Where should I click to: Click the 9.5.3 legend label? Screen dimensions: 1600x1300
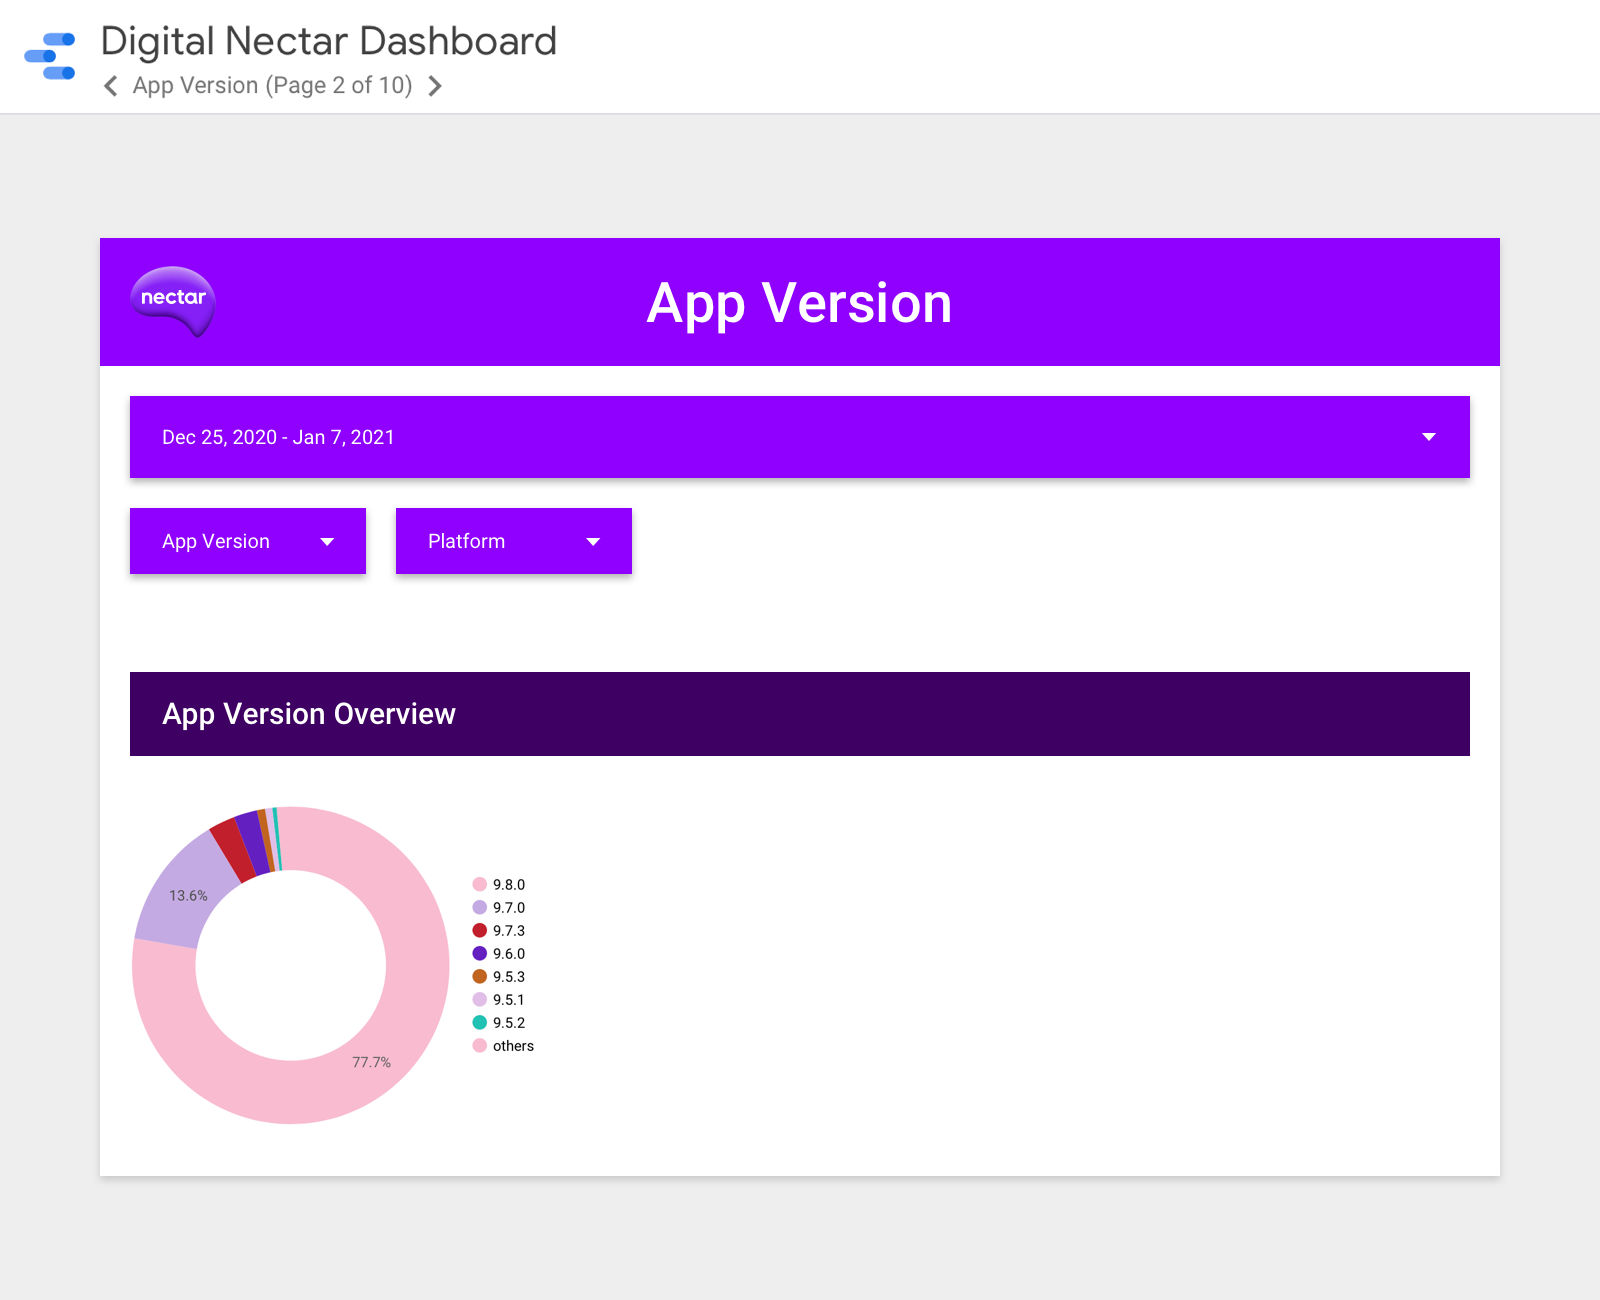pos(509,977)
